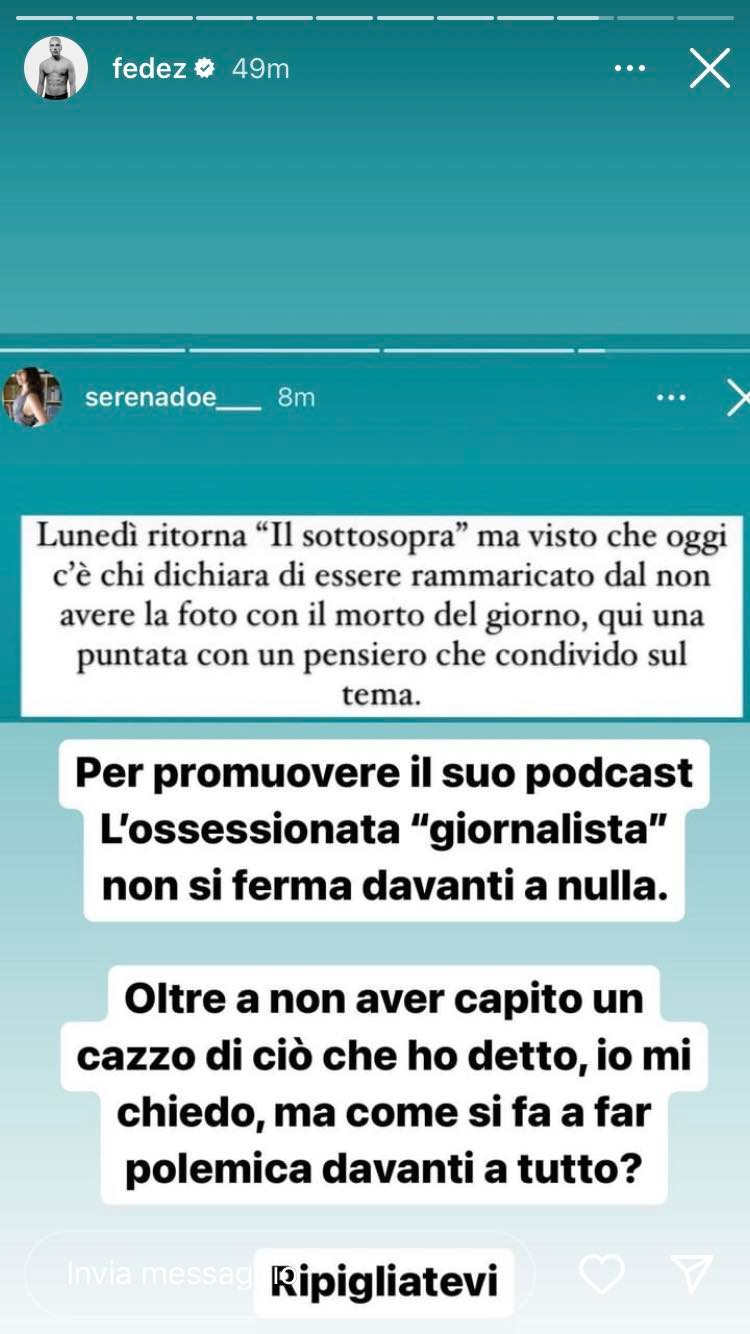Select the reposted story progress bar above serenadoe___

(375, 351)
